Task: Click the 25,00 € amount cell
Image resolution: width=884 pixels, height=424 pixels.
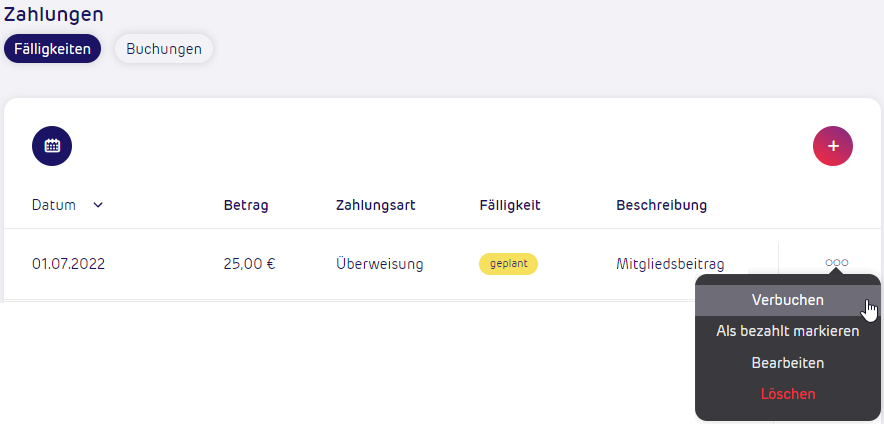Action: 249,264
